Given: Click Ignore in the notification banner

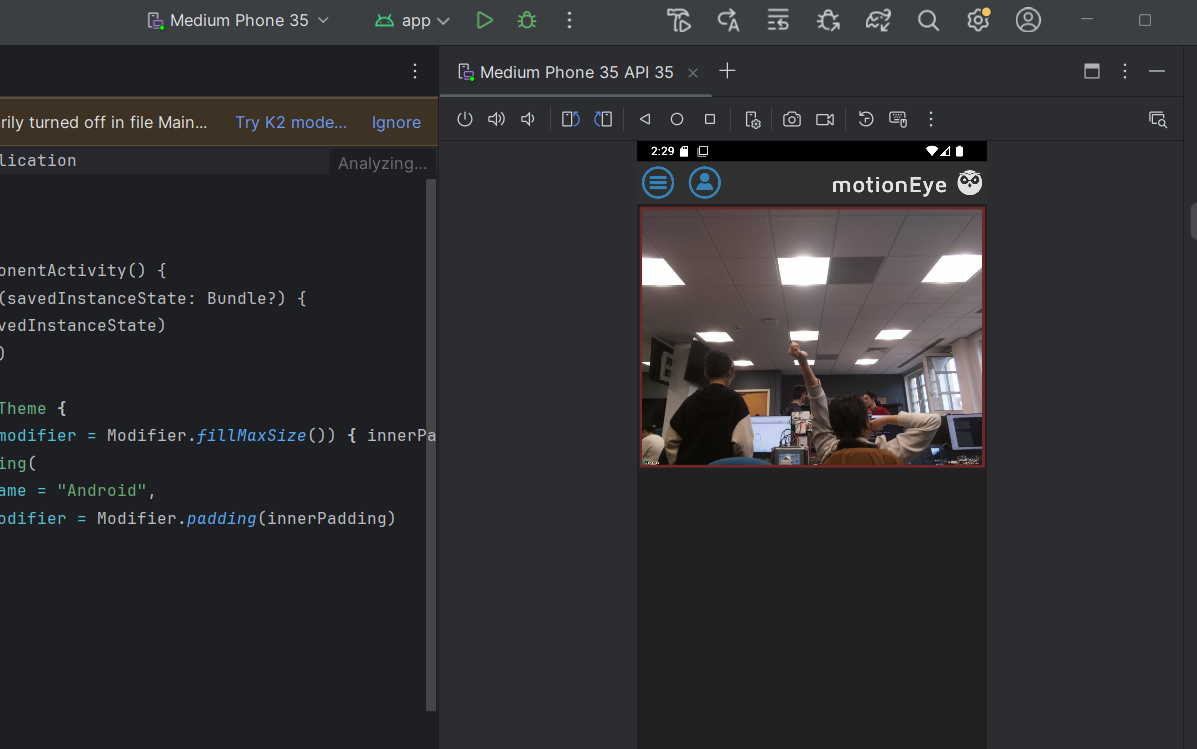Looking at the screenshot, I should point(396,122).
